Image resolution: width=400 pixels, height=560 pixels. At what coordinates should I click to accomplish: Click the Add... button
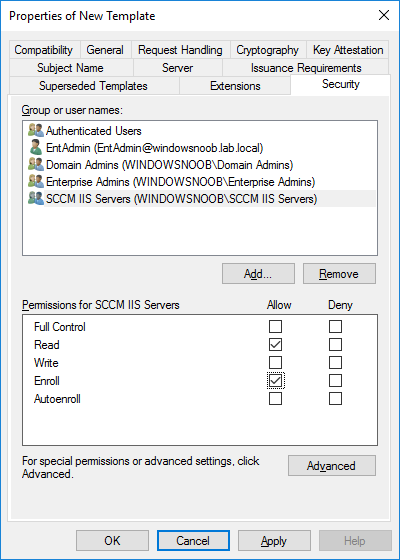[x=258, y=274]
